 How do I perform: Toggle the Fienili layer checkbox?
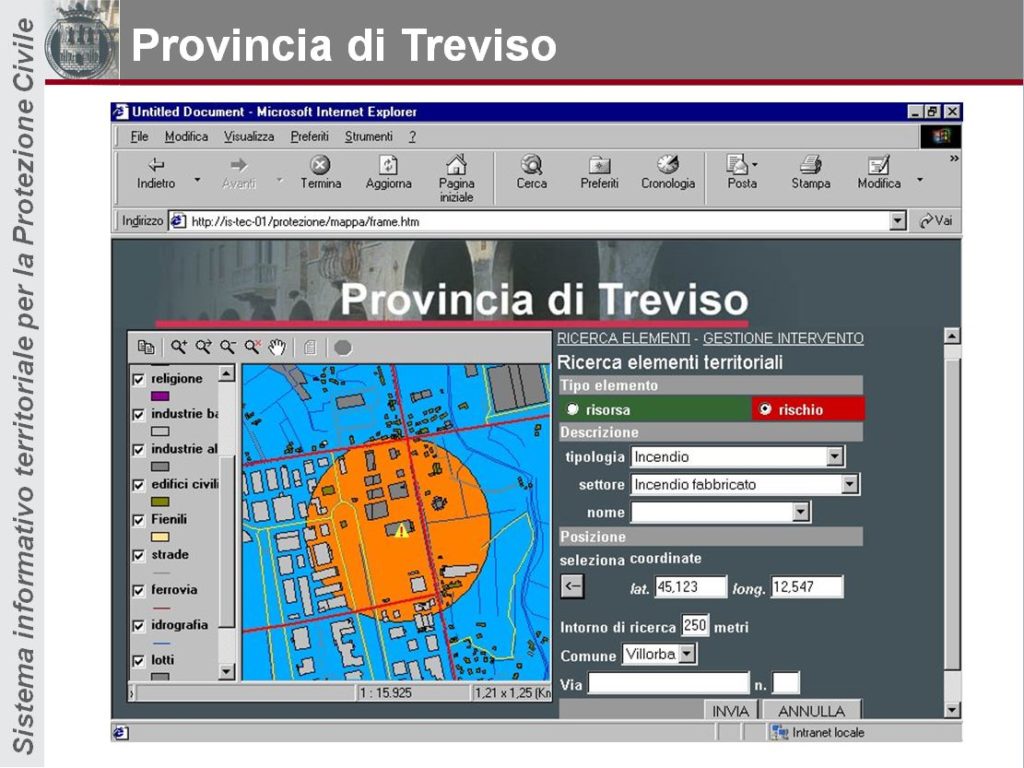click(138, 520)
